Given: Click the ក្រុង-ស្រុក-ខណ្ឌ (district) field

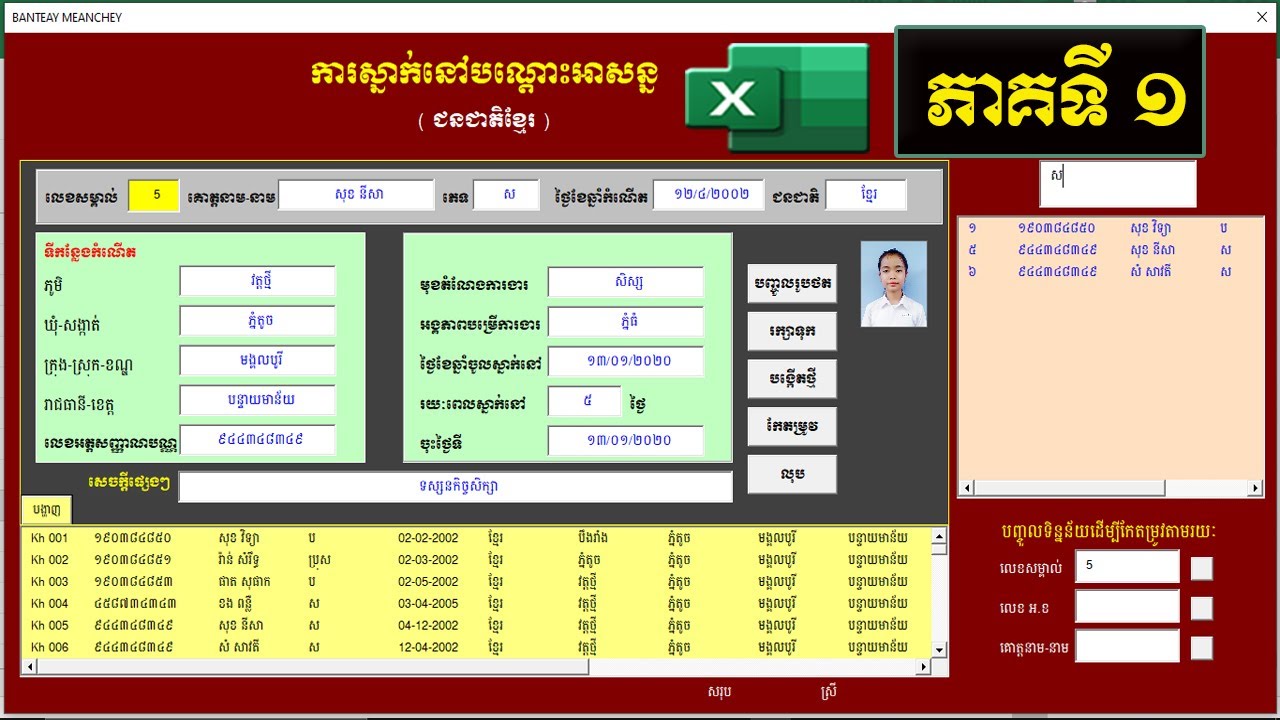Looking at the screenshot, I should click(258, 360).
